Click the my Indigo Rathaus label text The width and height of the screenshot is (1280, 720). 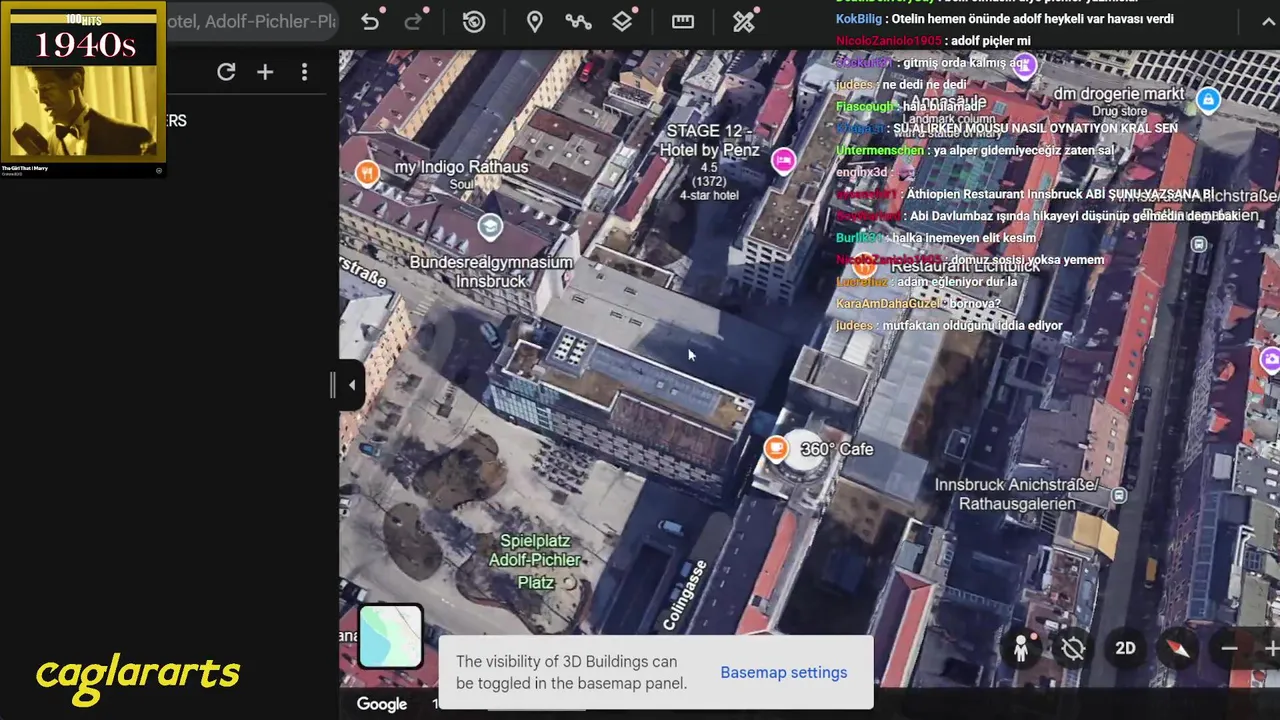461,166
